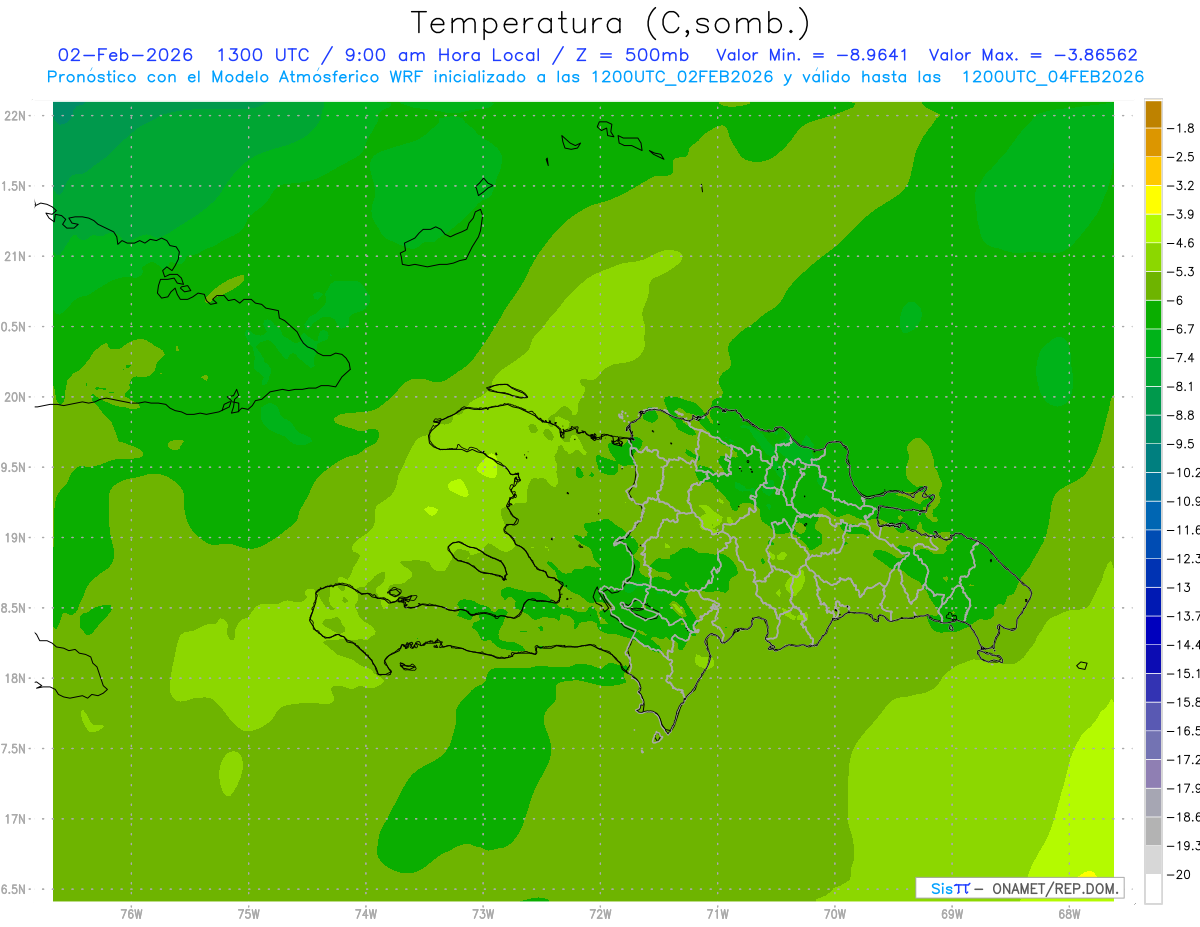
Task: Click the bright yellow swatch between -3.2 and -3.9
Action: pos(1153,200)
